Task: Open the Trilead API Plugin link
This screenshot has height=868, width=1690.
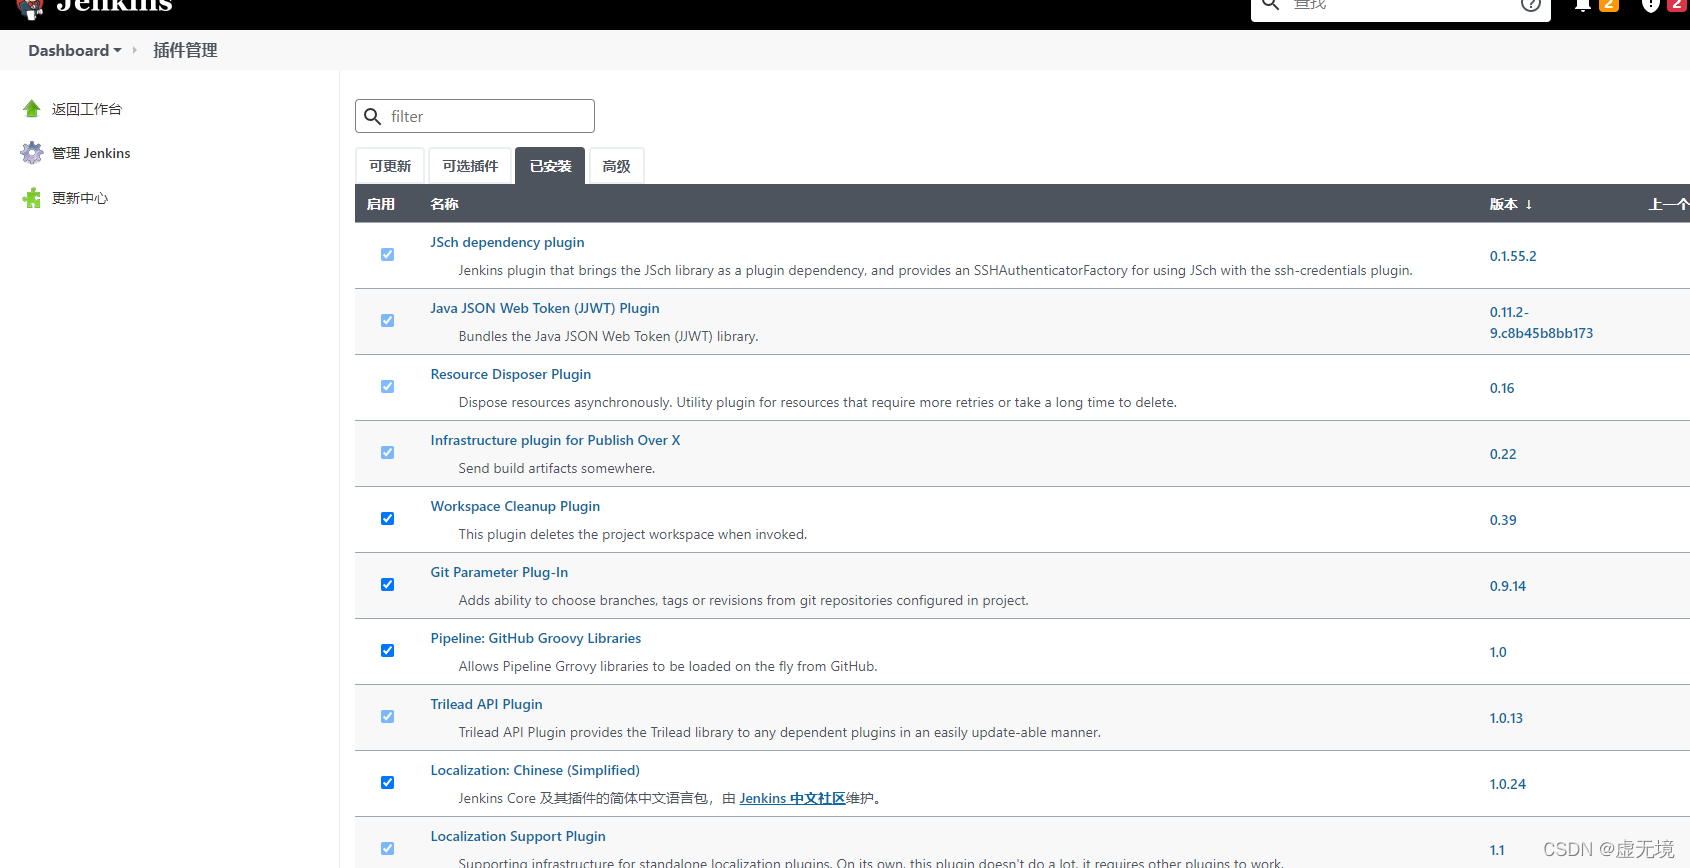Action: coord(486,705)
